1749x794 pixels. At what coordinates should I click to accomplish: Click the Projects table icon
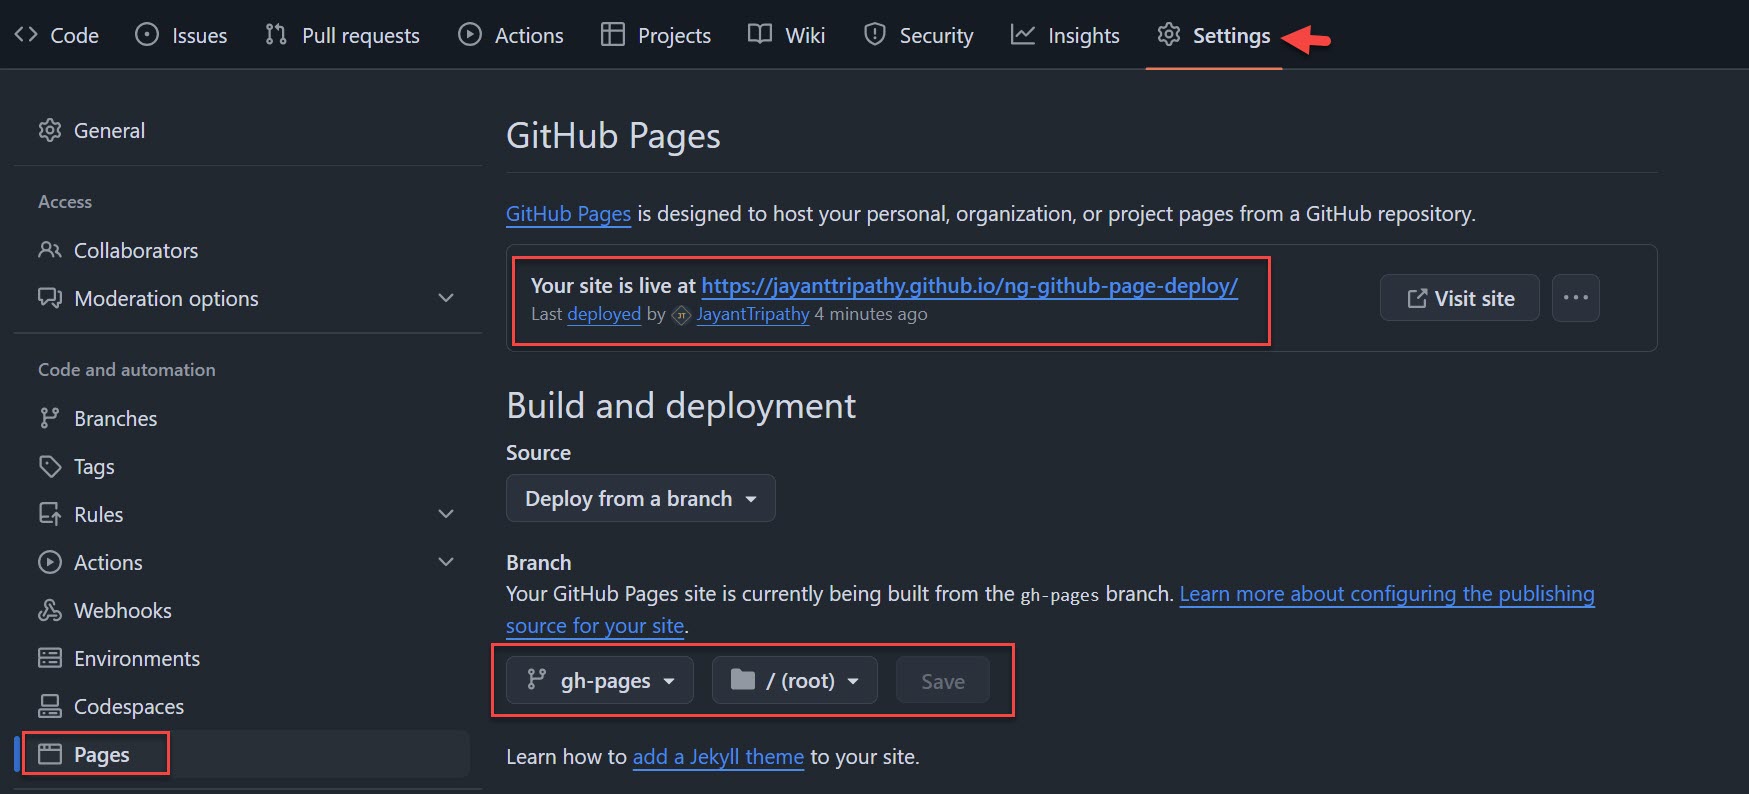pos(612,35)
